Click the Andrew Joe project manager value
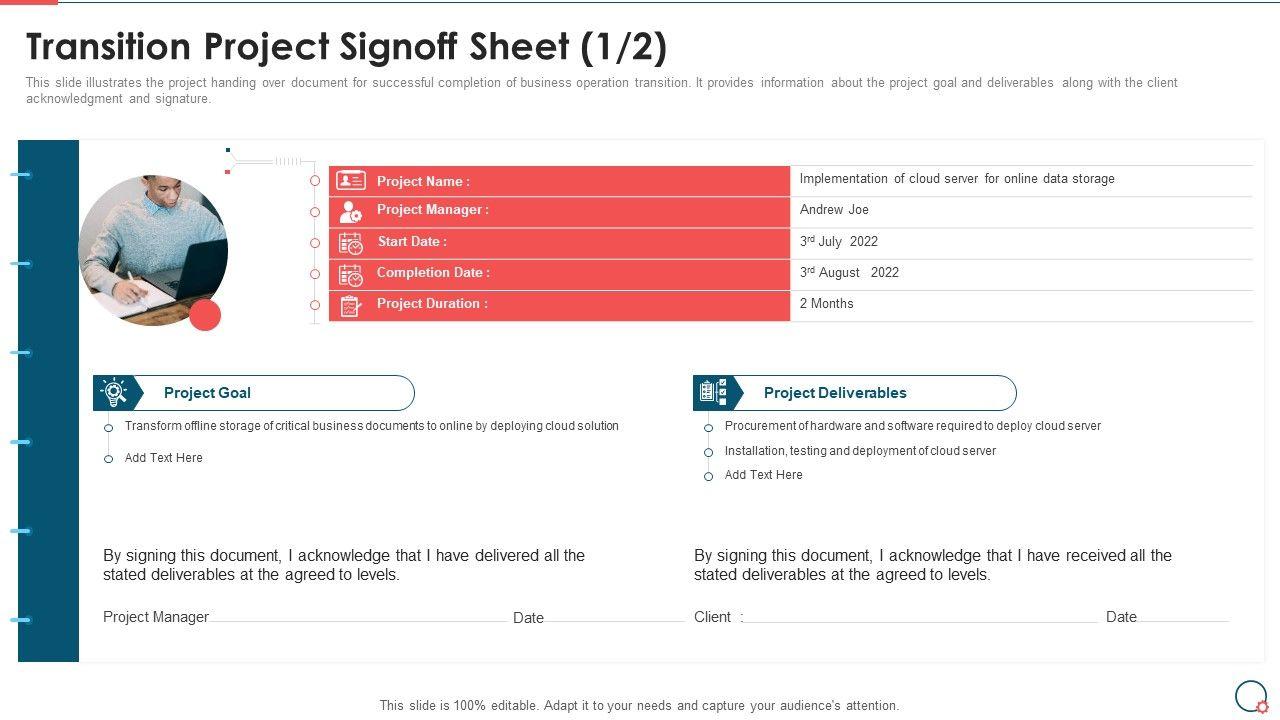This screenshot has width=1280, height=720. [x=834, y=210]
